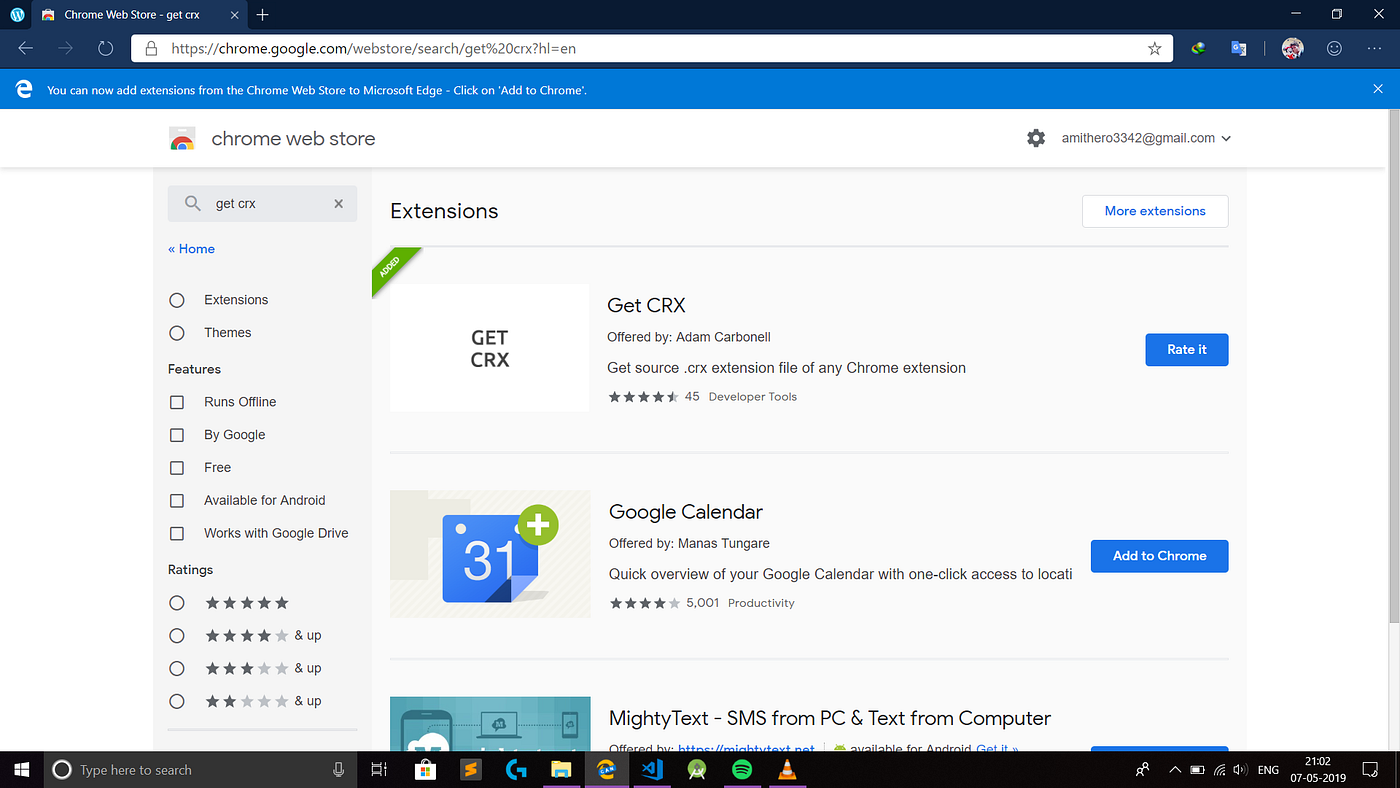Select two stars & up rating filter
Image resolution: width=1400 pixels, height=788 pixels.
tap(177, 701)
